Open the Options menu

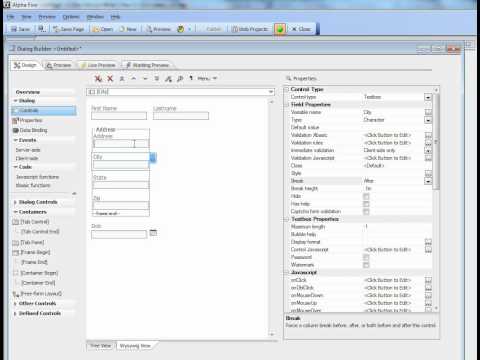click(x=71, y=17)
